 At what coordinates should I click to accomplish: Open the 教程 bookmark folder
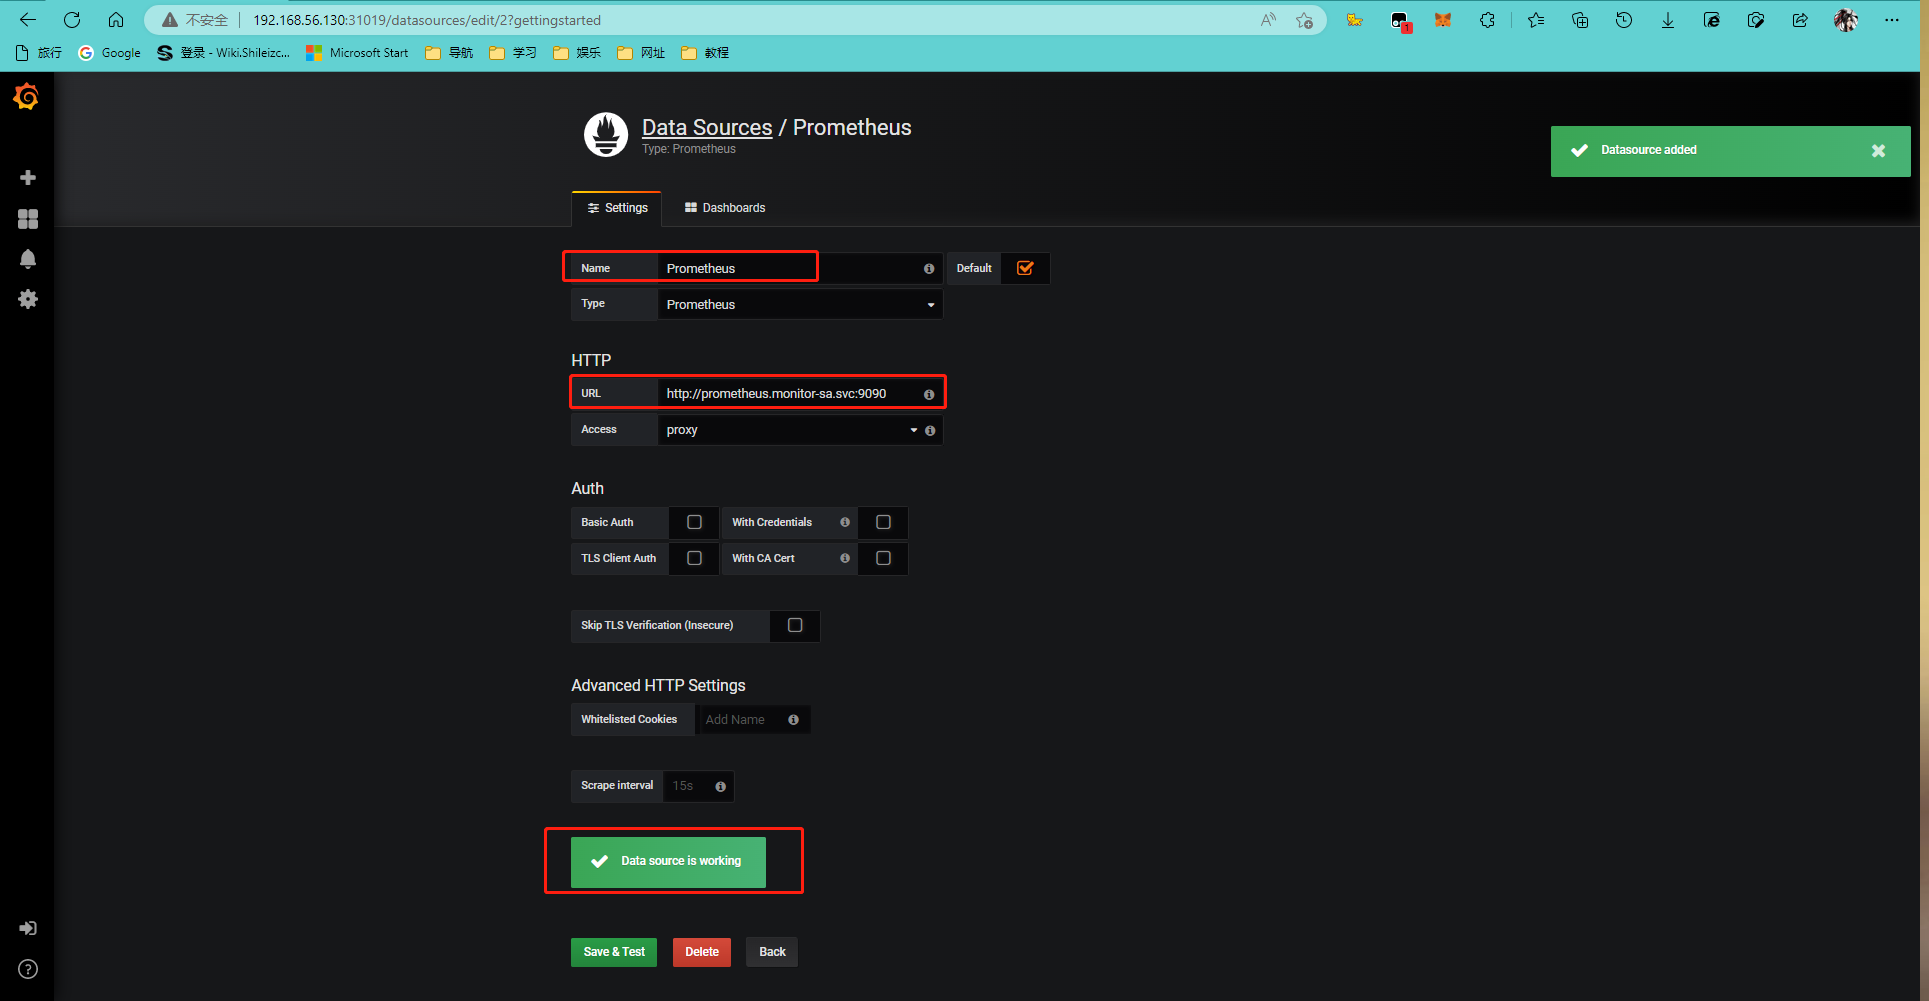(705, 53)
